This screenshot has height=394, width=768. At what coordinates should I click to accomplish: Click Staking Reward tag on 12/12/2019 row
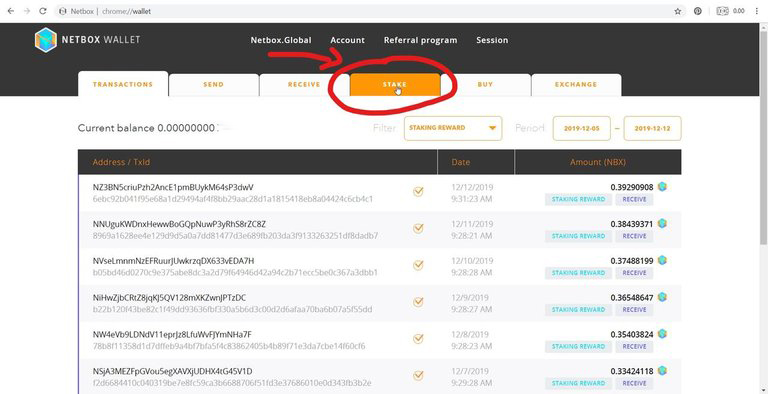pos(578,199)
